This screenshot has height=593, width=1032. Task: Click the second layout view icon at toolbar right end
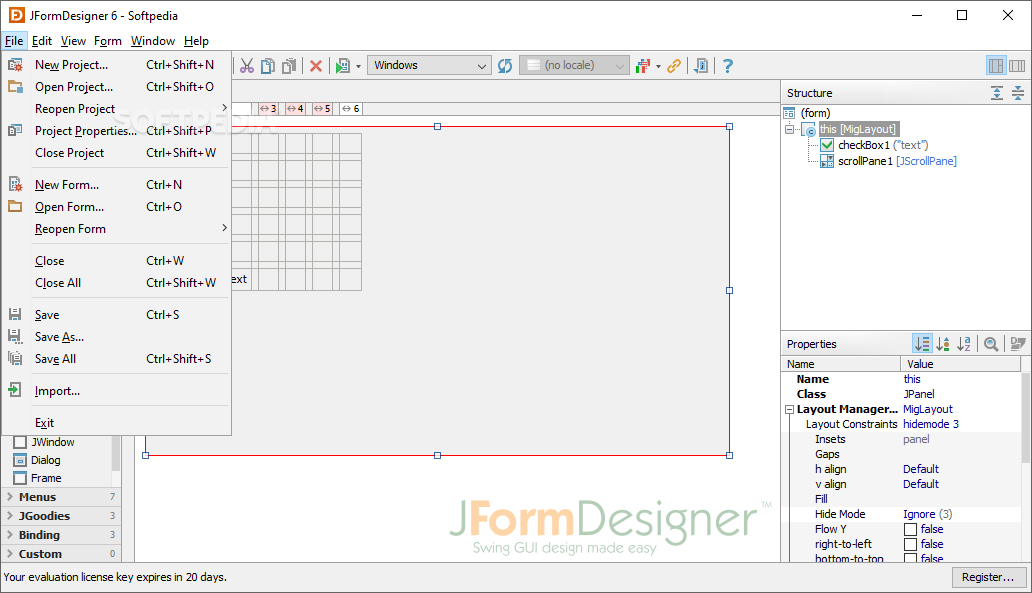[1017, 66]
